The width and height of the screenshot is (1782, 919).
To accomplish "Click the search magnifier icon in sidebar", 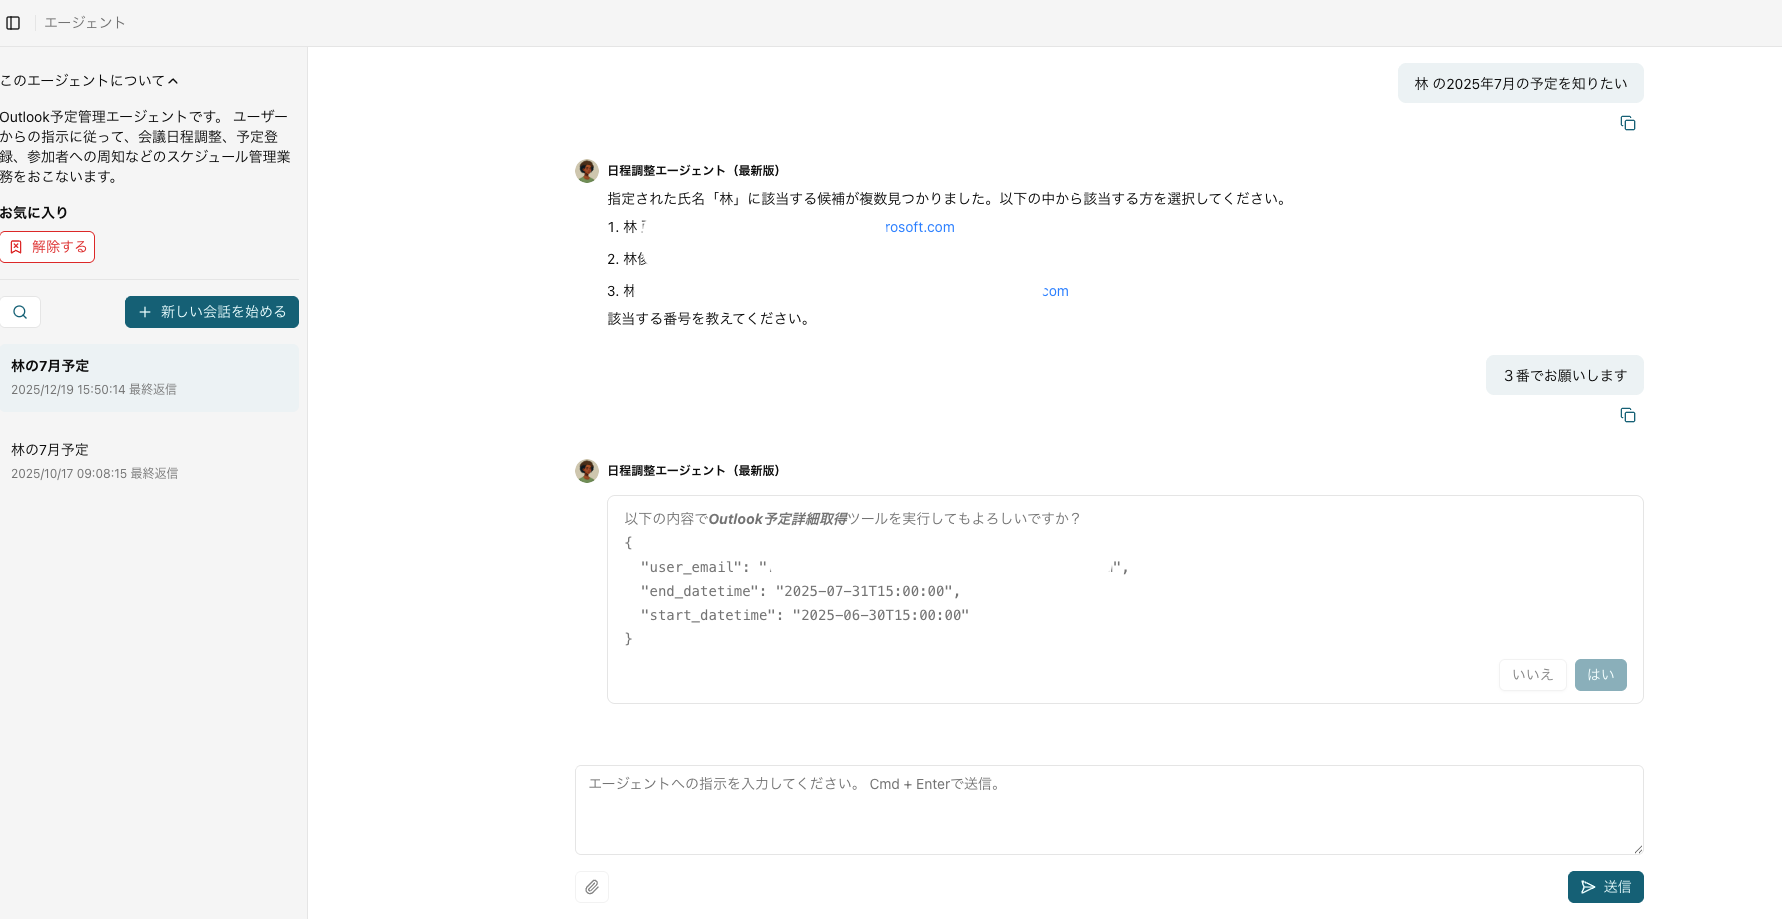I will pyautogui.click(x=20, y=312).
